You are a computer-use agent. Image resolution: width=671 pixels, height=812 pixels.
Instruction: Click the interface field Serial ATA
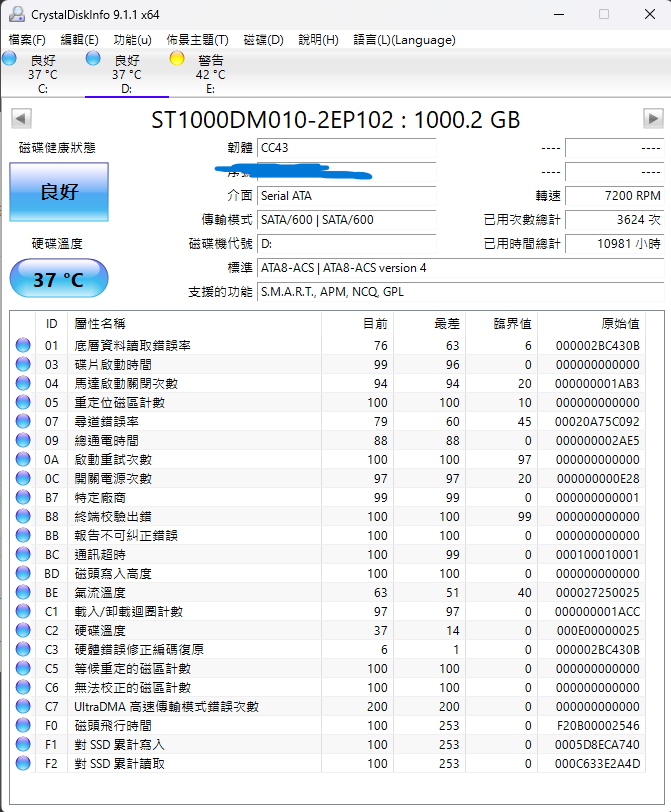coord(346,196)
